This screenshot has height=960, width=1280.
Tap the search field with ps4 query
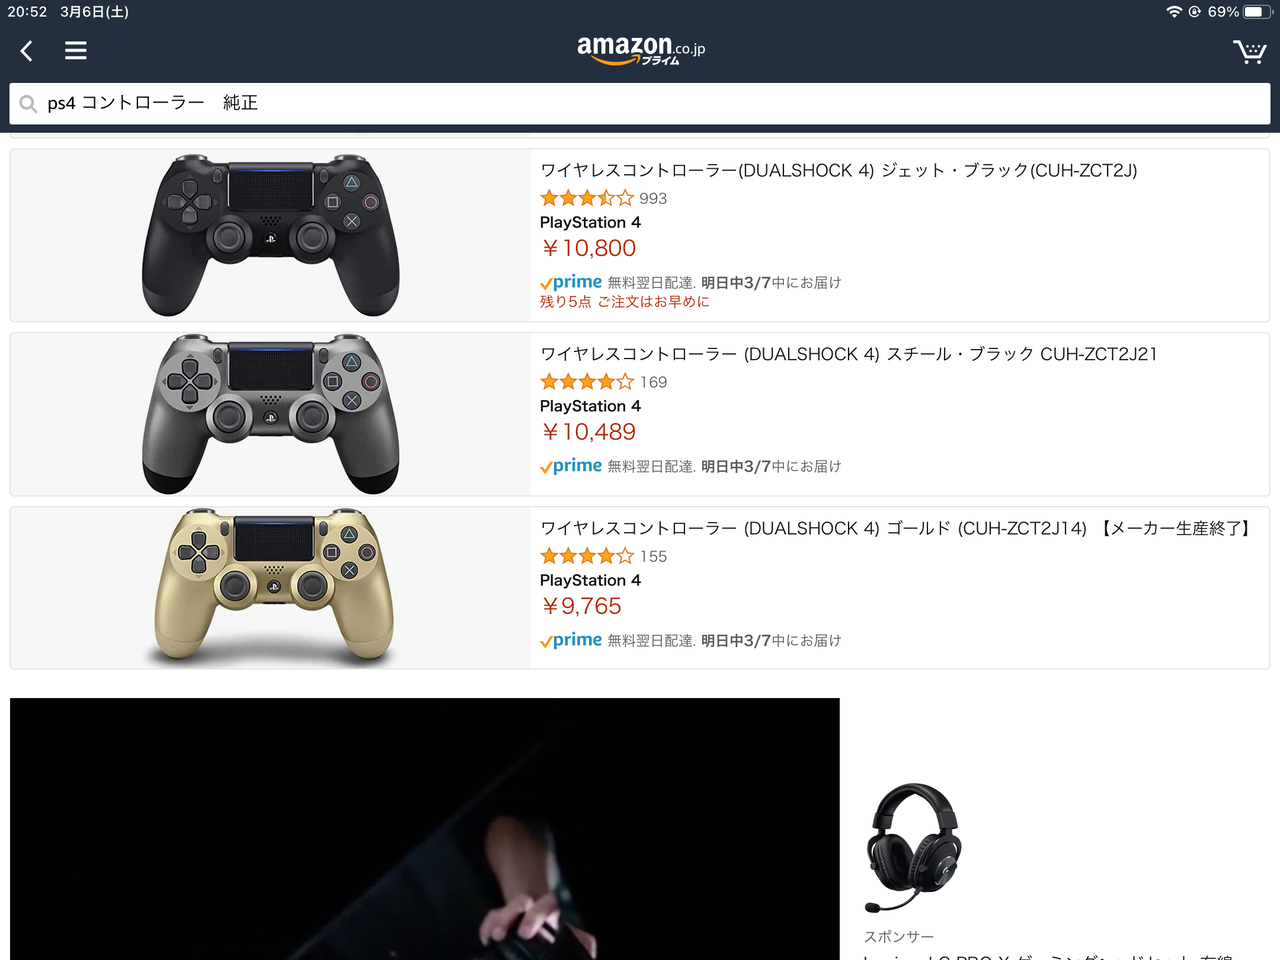coord(640,104)
